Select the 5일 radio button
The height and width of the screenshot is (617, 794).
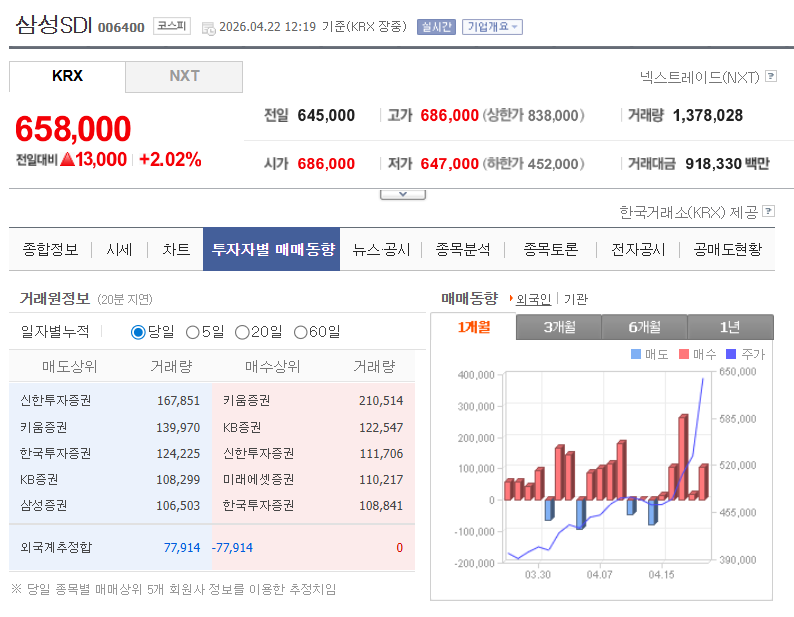(x=192, y=332)
